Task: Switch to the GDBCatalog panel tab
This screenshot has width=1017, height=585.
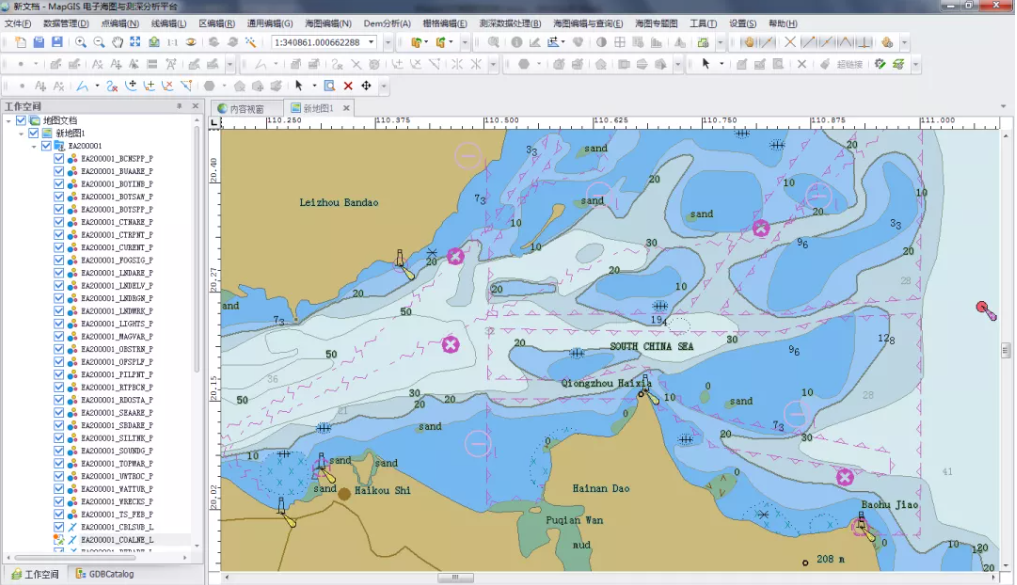Action: click(x=102, y=575)
